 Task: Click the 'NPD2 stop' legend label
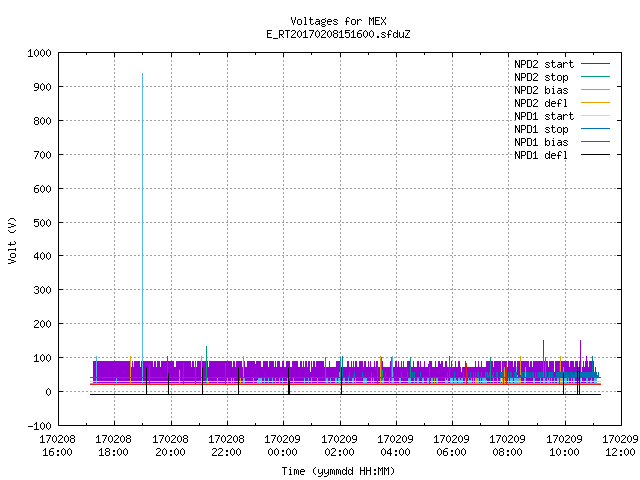coord(541,77)
